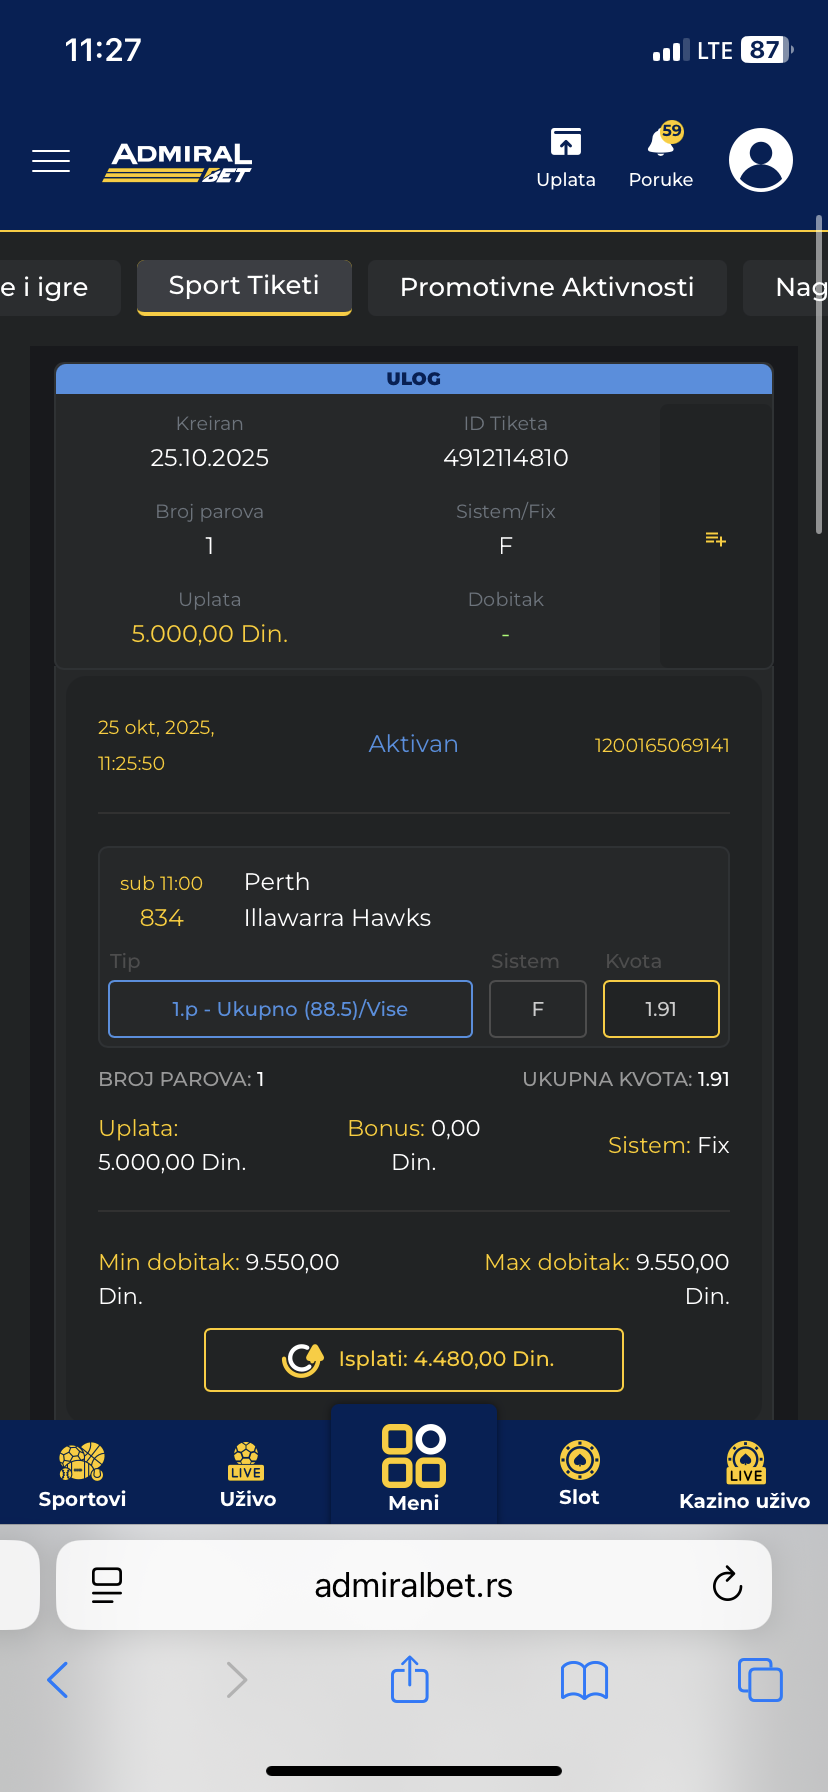Click the 1.91 kvota box
This screenshot has height=1792, width=828.
tap(661, 1009)
